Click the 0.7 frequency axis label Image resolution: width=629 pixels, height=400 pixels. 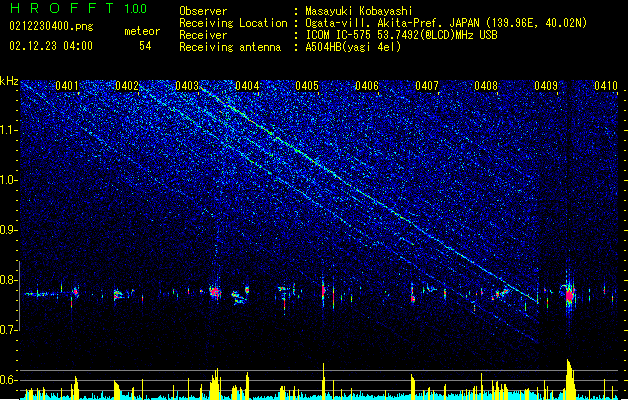[x=8, y=330]
